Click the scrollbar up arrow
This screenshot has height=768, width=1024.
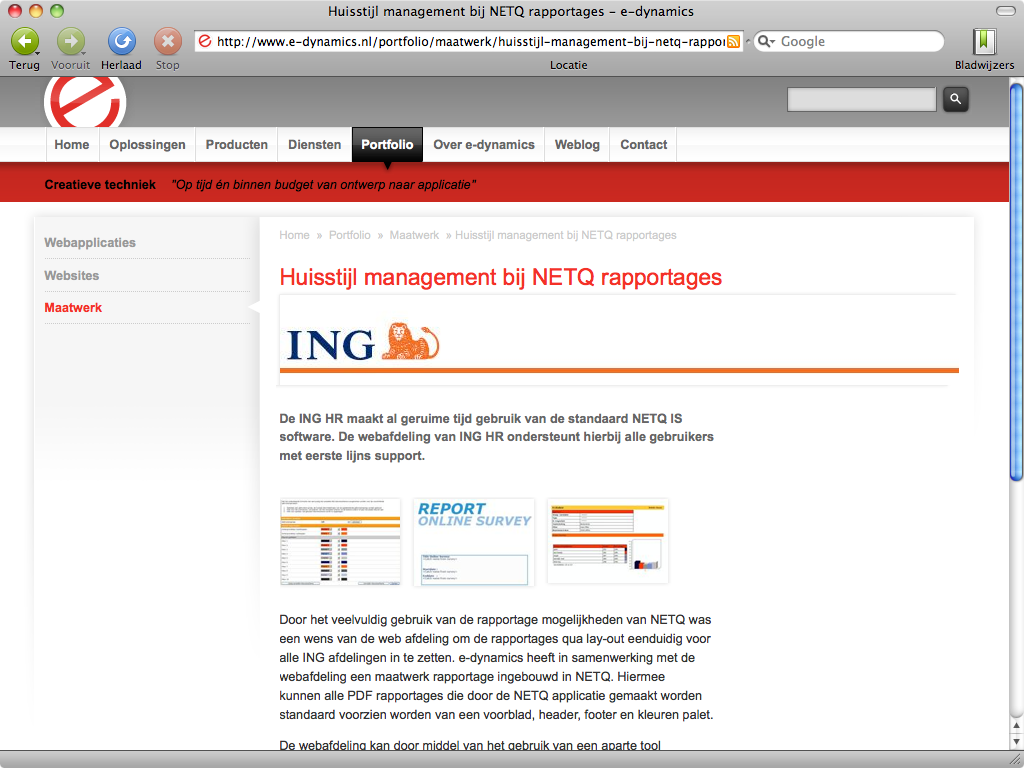pyautogui.click(x=1016, y=726)
